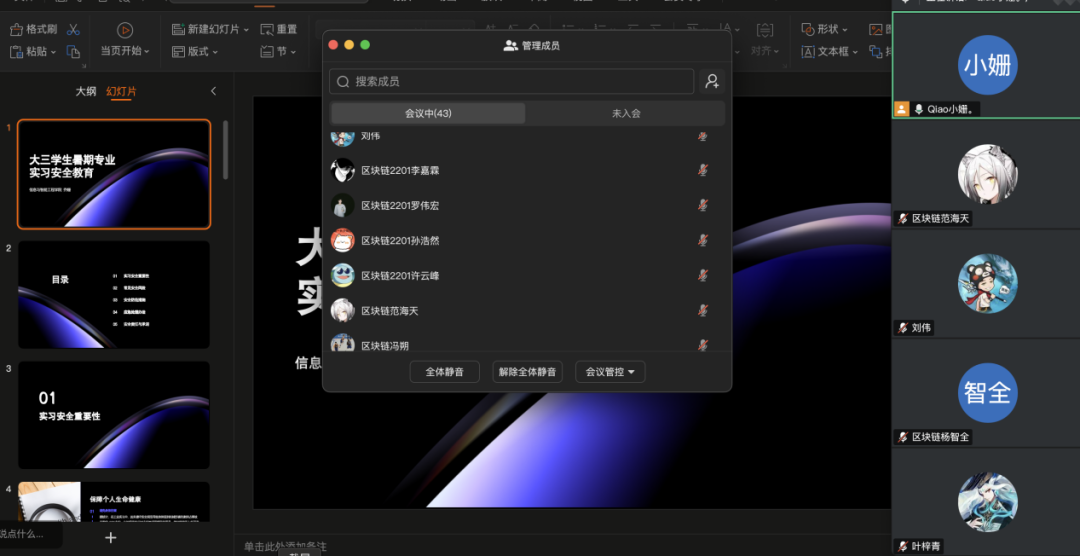The width and height of the screenshot is (1080, 556).
Task: Toggle mute for 区块链2201罗伟宏 in the list
Action: coord(703,205)
